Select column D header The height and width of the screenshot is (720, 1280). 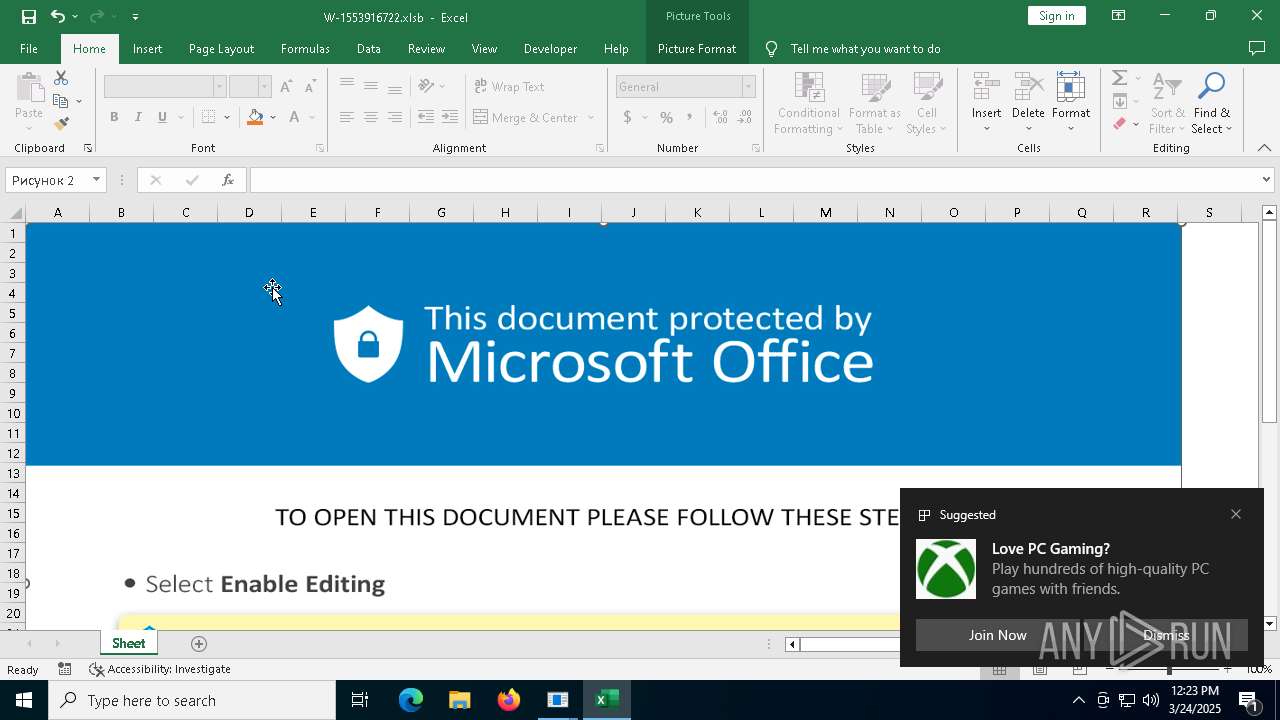point(249,212)
